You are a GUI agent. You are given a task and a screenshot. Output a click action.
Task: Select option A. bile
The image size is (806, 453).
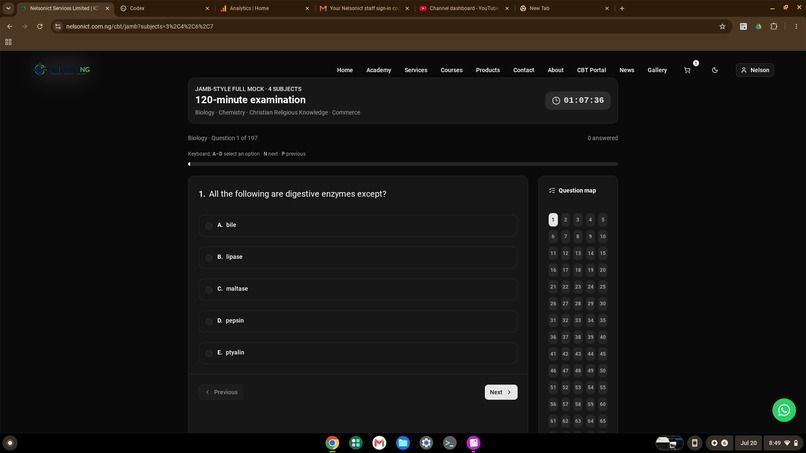coord(358,225)
